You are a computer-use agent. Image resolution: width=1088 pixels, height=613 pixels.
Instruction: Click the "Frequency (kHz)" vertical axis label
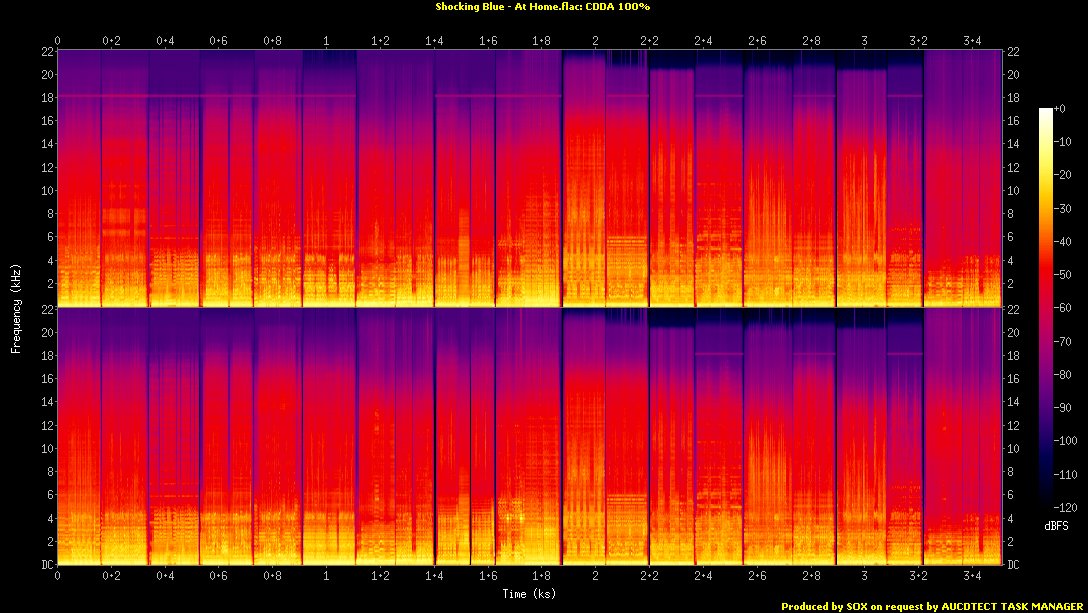16,307
